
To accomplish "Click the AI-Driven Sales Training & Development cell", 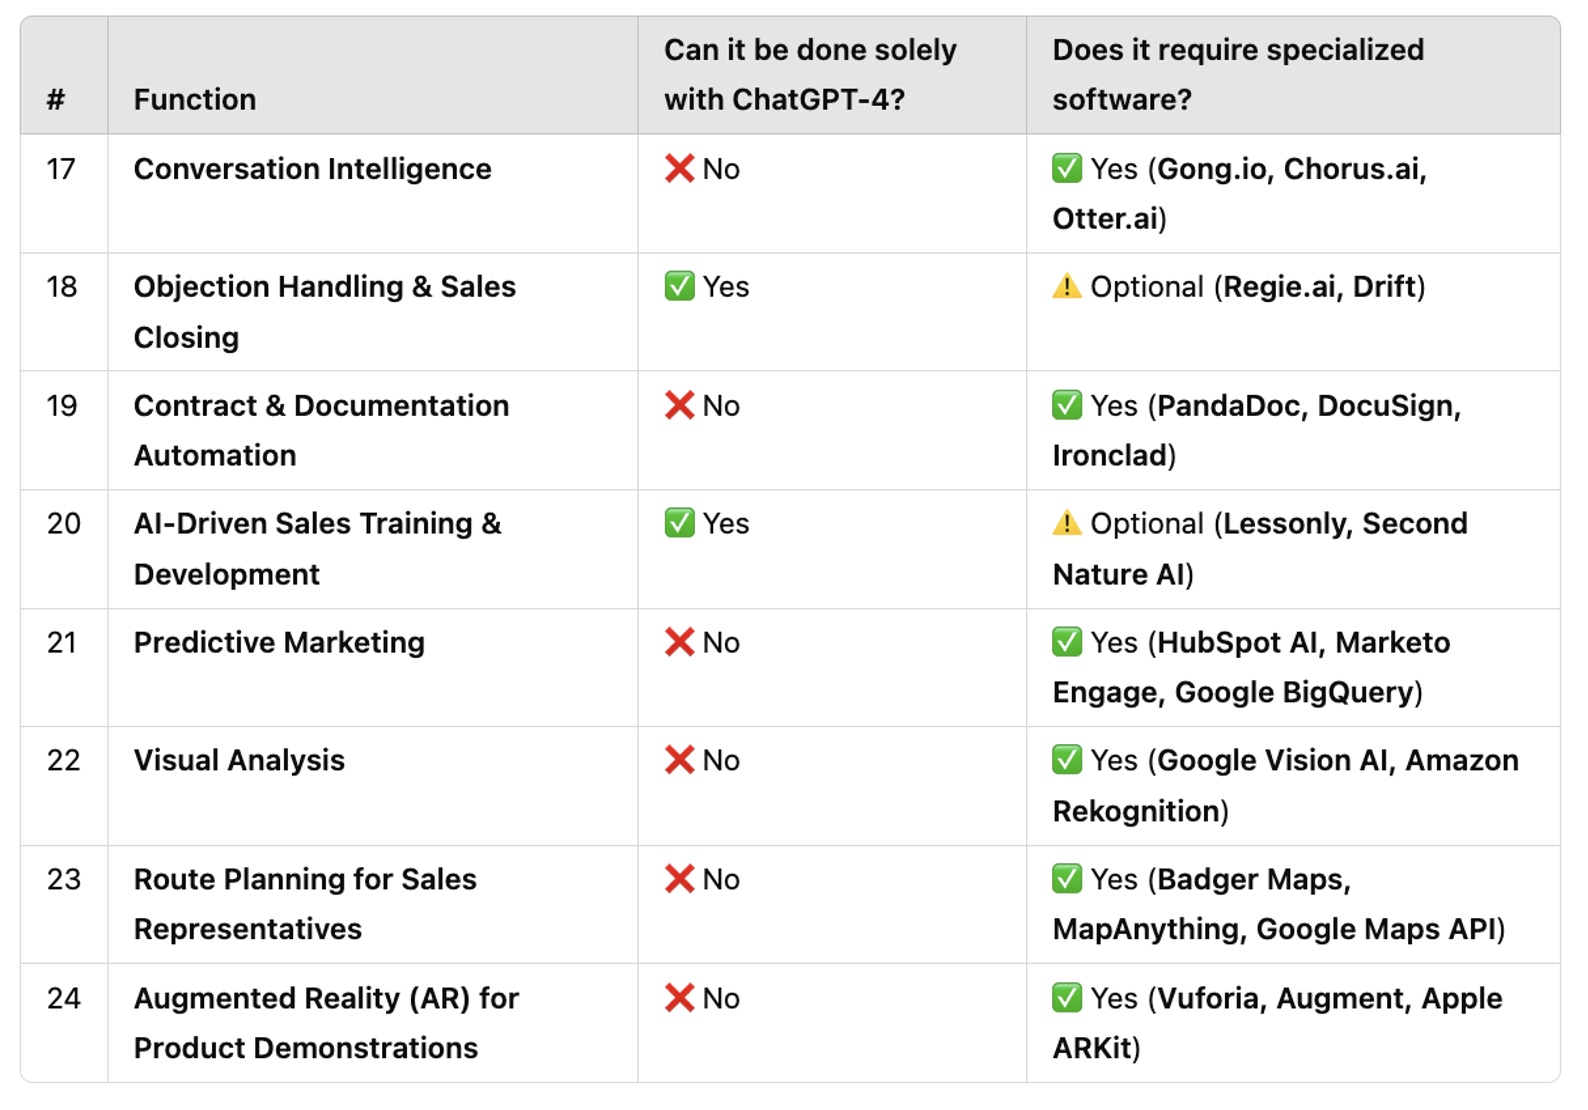I will pyautogui.click(x=317, y=548).
